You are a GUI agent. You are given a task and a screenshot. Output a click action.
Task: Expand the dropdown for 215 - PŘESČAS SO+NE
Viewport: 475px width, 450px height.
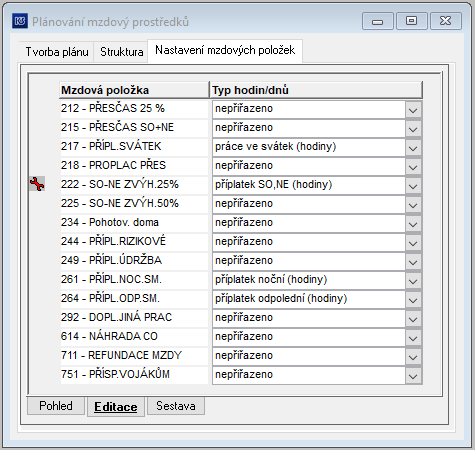[x=413, y=129]
